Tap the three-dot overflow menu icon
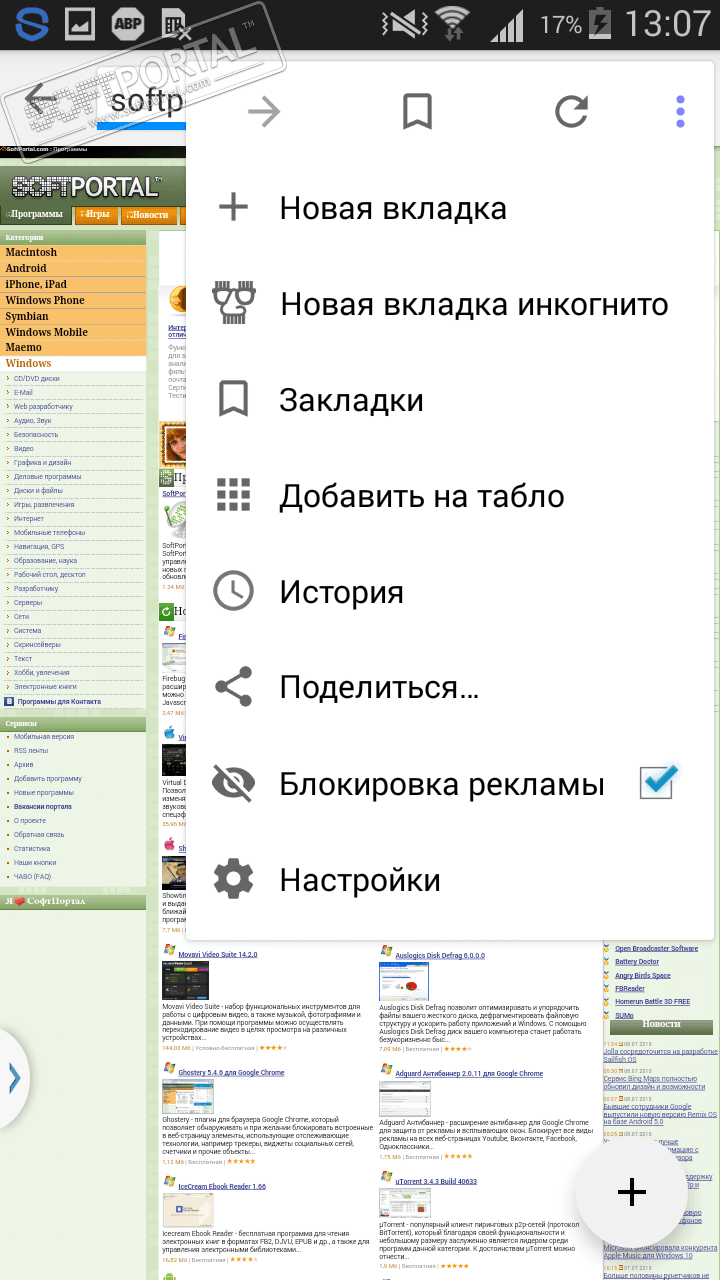The height and width of the screenshot is (1280, 720). coord(680,111)
